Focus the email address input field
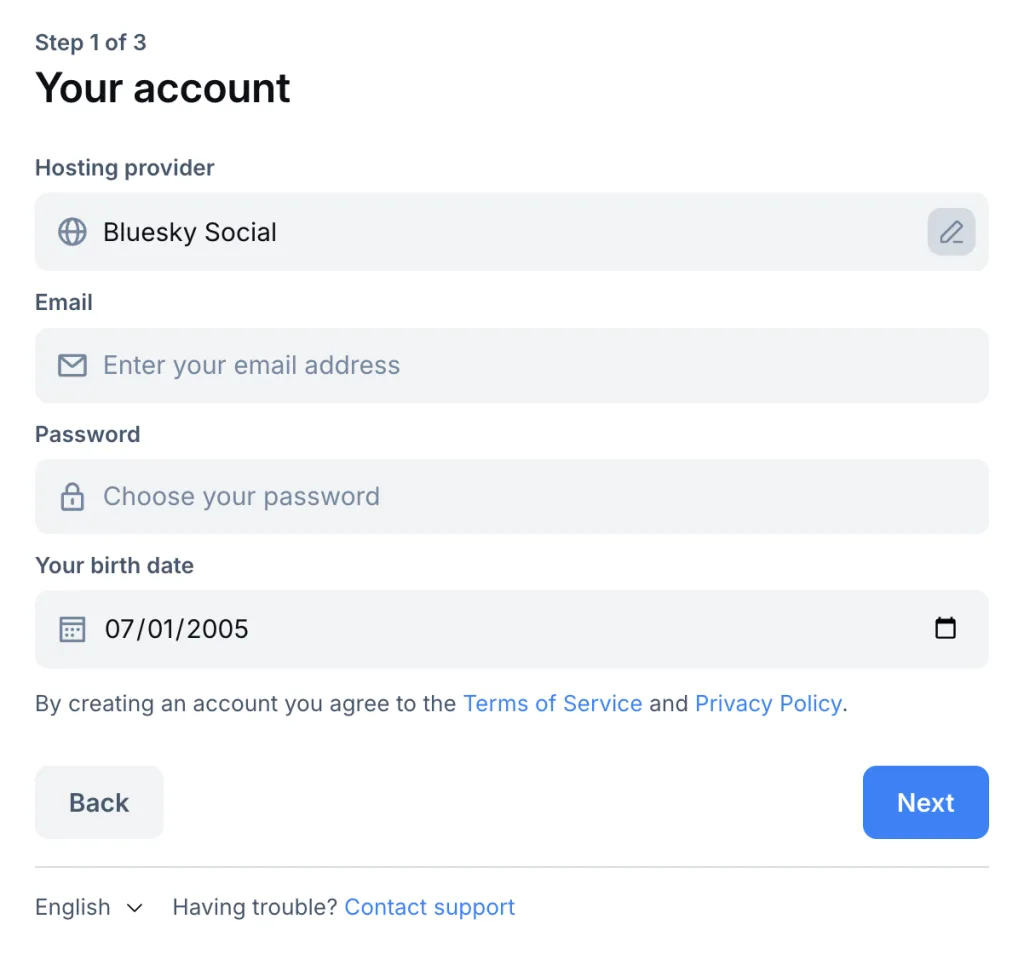 (x=520, y=366)
